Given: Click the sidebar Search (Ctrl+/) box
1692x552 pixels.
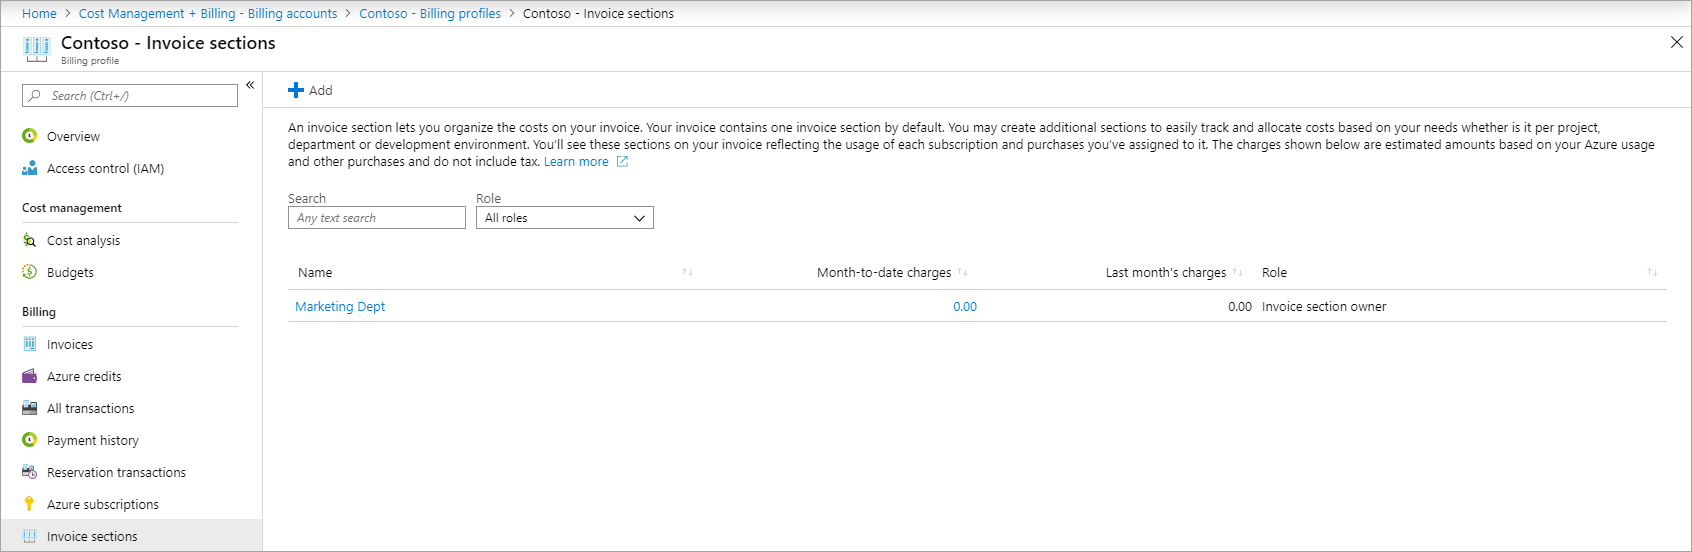Looking at the screenshot, I should point(130,96).
